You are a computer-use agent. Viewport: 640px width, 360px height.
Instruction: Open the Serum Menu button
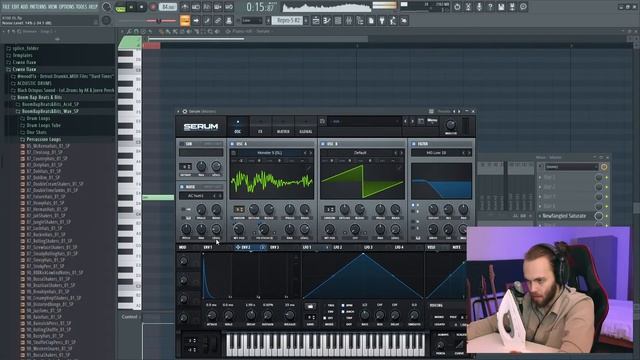click(432, 121)
